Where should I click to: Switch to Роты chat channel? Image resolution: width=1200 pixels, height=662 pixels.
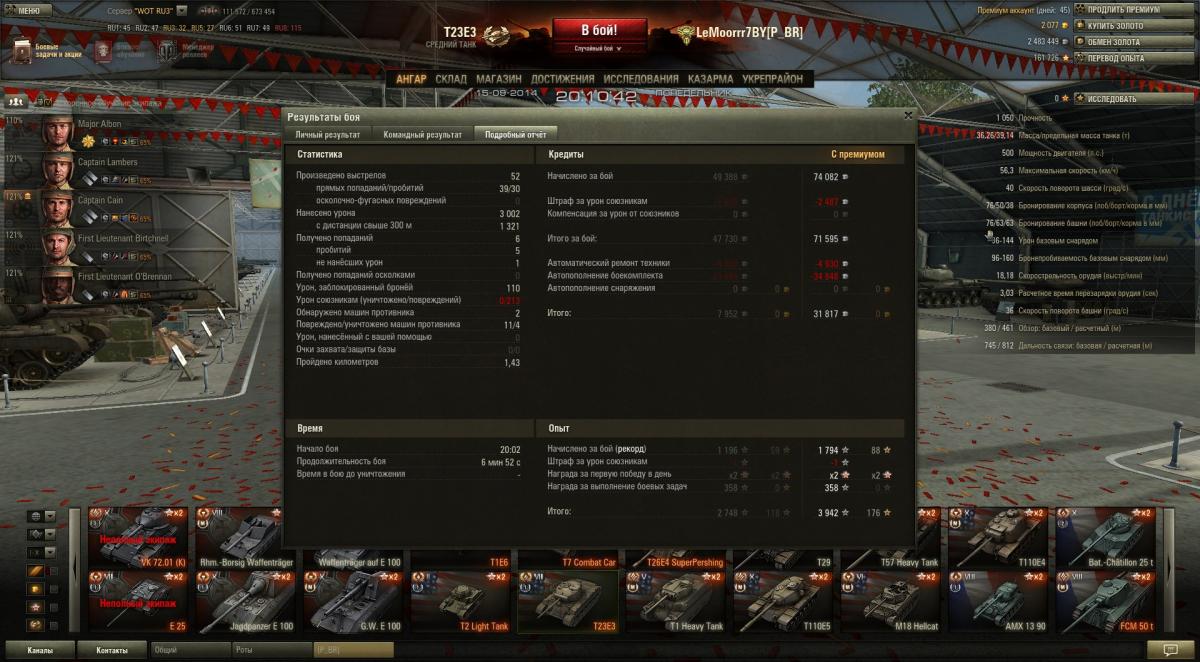pyautogui.click(x=271, y=650)
